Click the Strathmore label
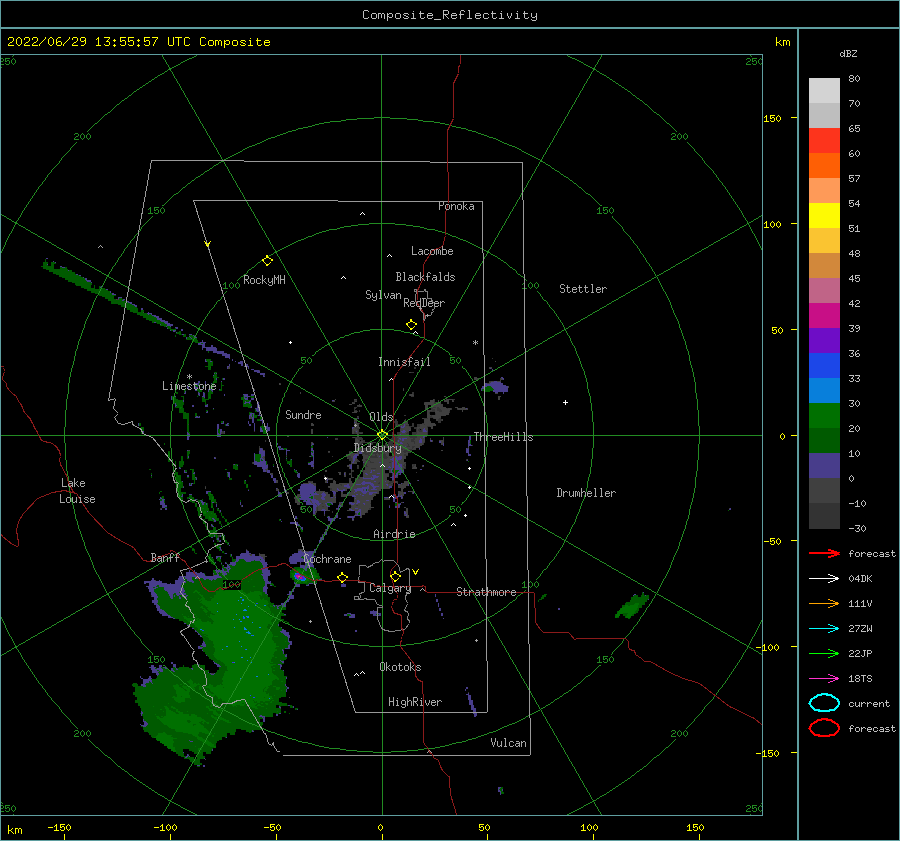Image resolution: width=900 pixels, height=841 pixels. click(486, 592)
